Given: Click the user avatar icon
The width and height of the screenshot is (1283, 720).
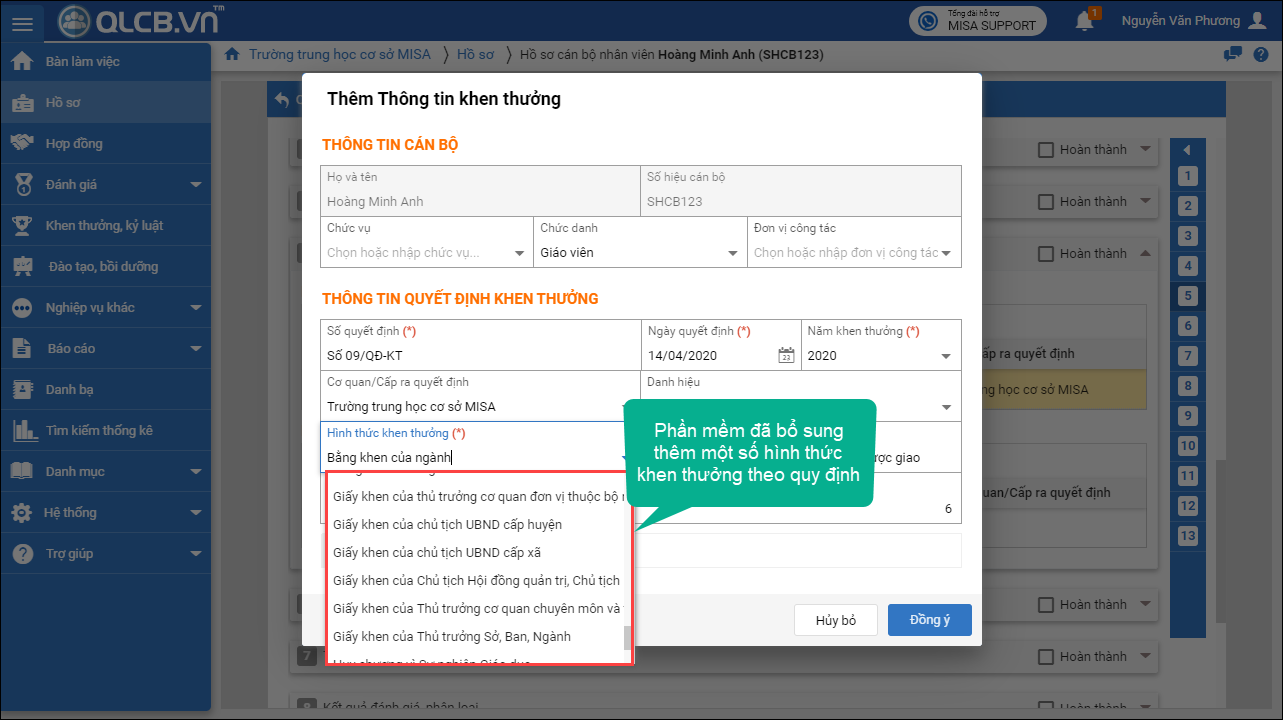Looking at the screenshot, I should [x=1258, y=21].
